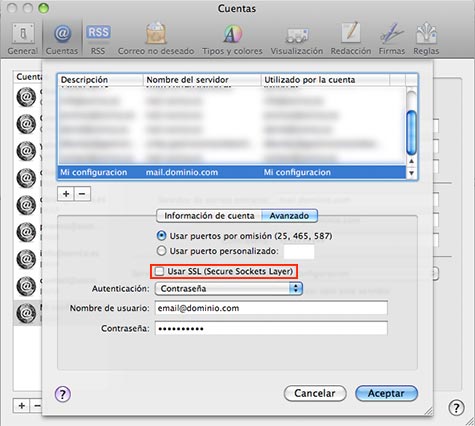This screenshot has width=475, height=426.
Task: Open the General preferences icon
Action: coord(23,39)
